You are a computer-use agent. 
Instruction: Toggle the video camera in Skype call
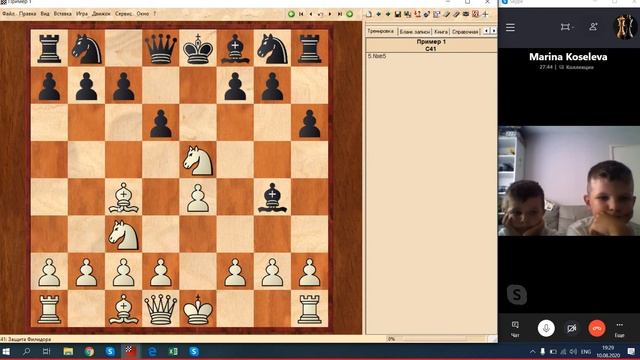571,328
